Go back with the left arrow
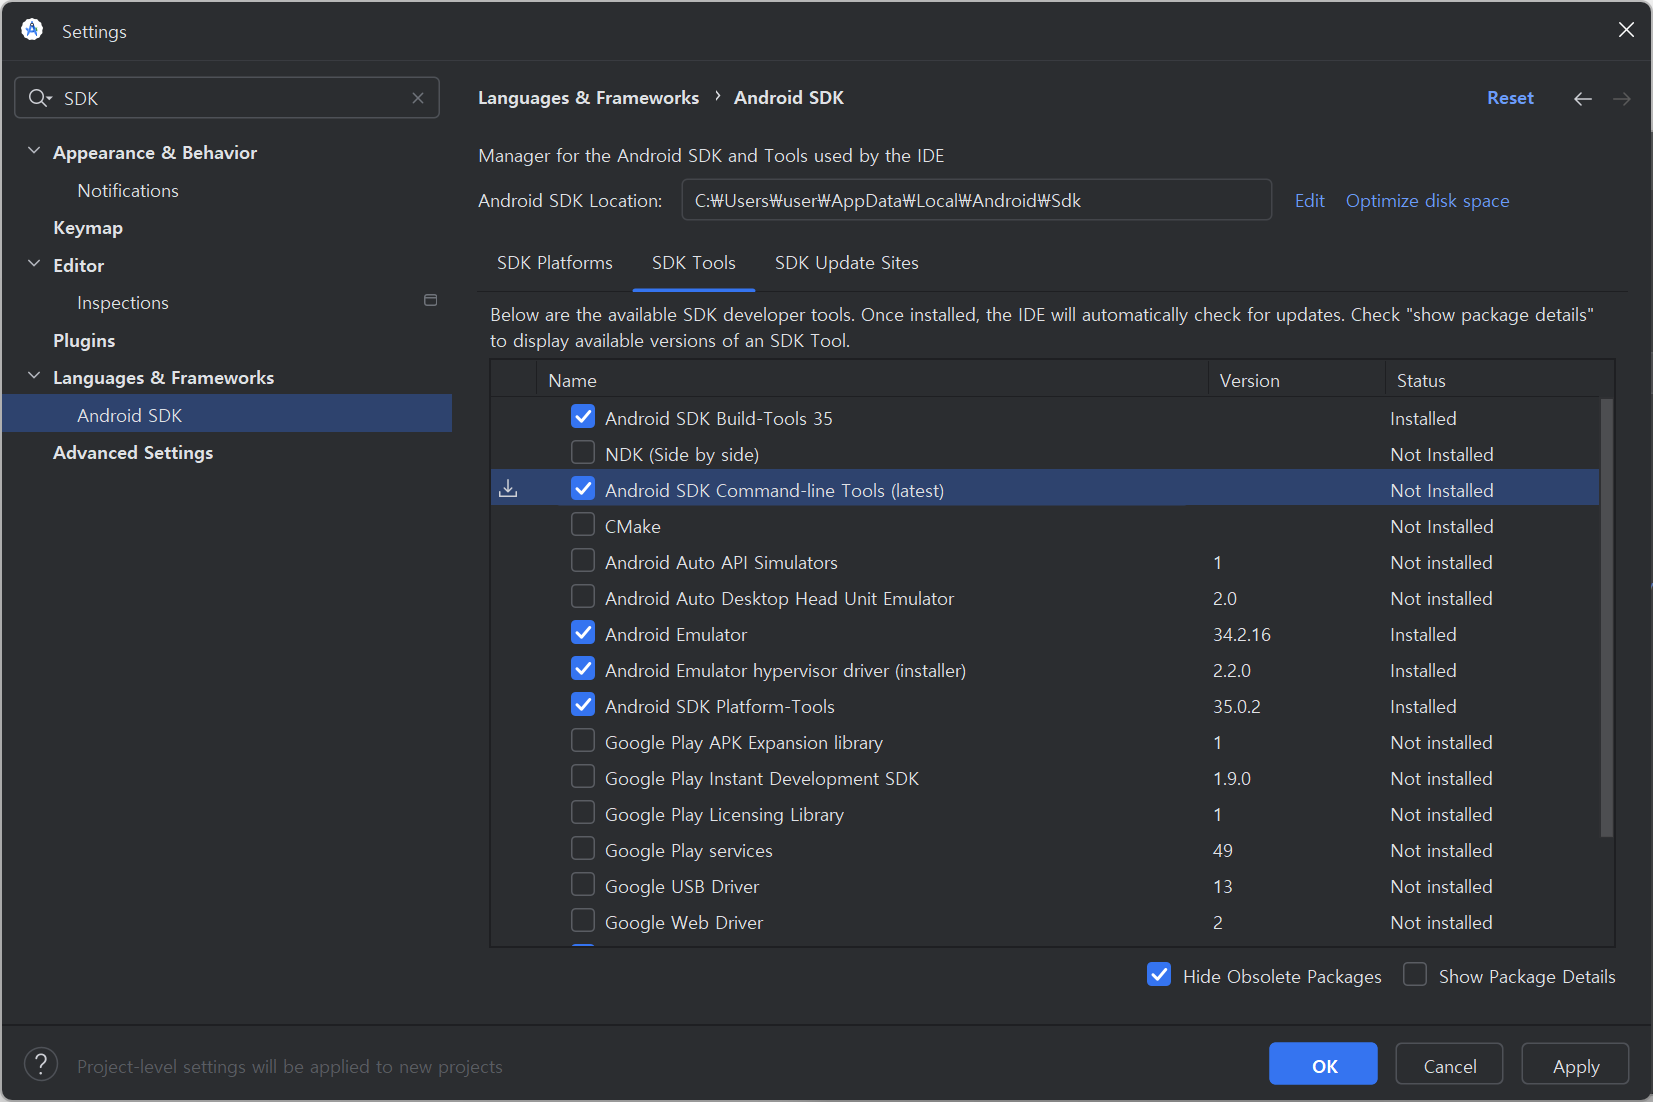The height and width of the screenshot is (1102, 1653). [x=1582, y=98]
